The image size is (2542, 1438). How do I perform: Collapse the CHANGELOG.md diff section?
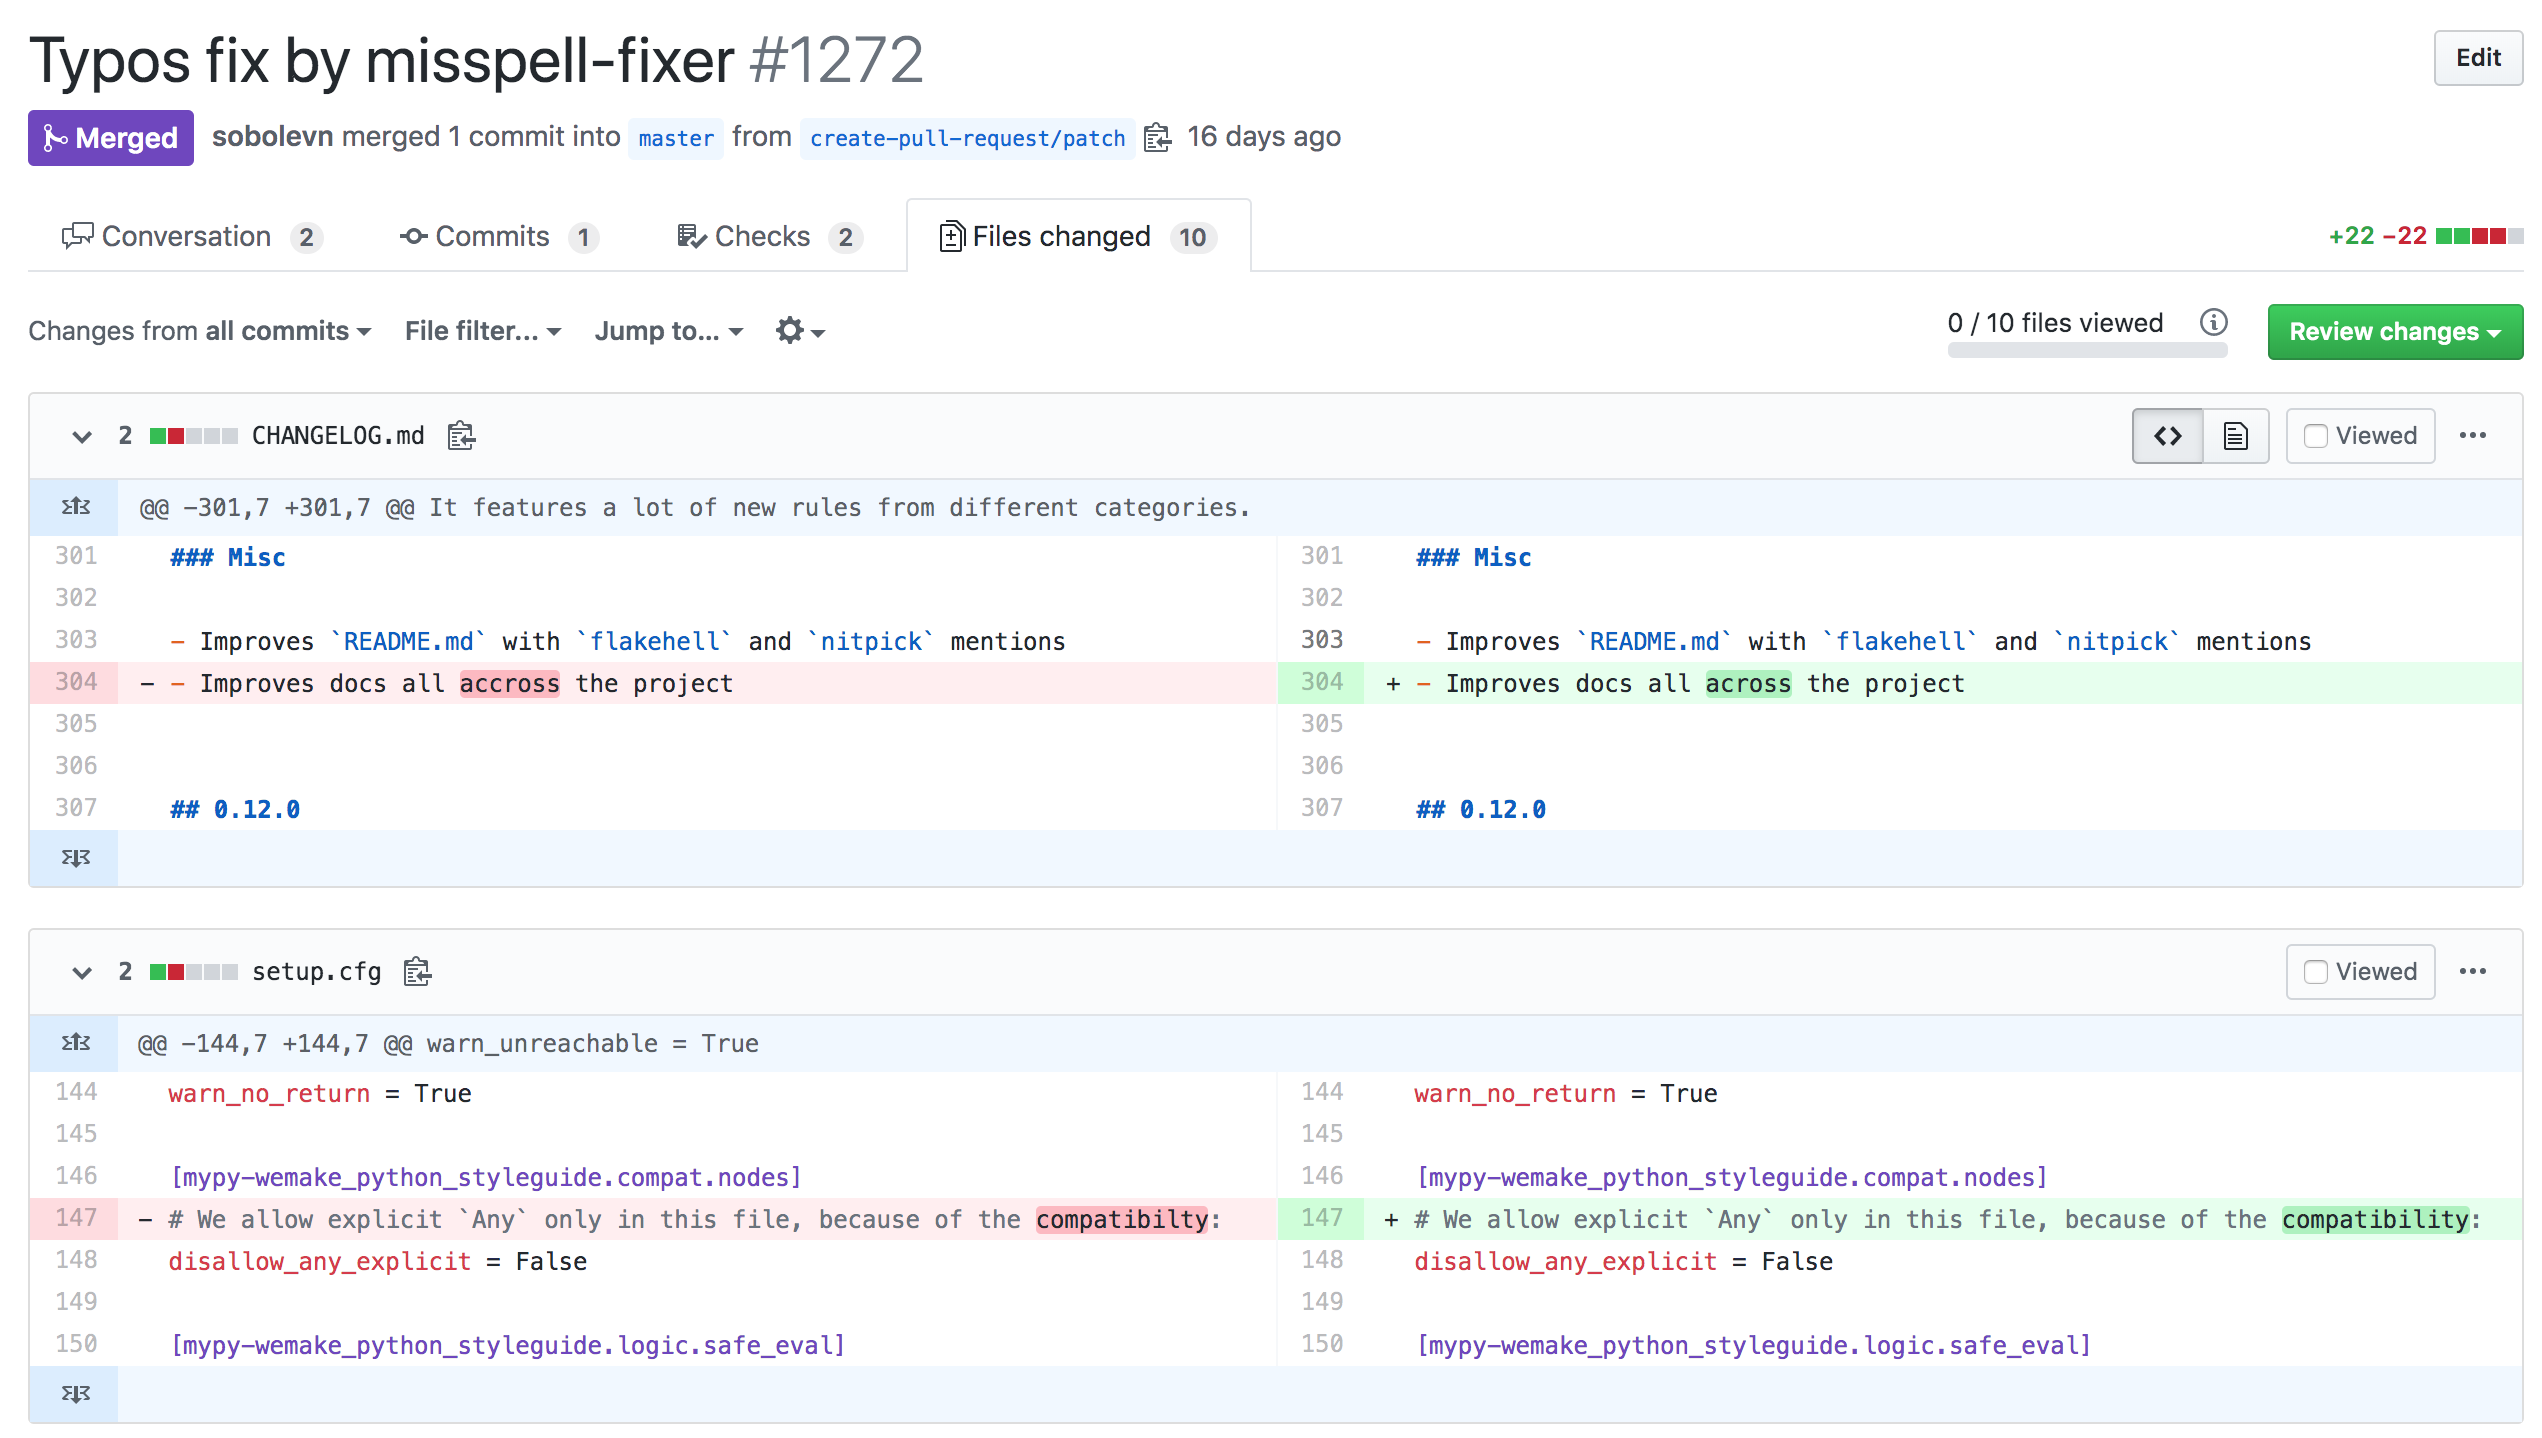81,436
